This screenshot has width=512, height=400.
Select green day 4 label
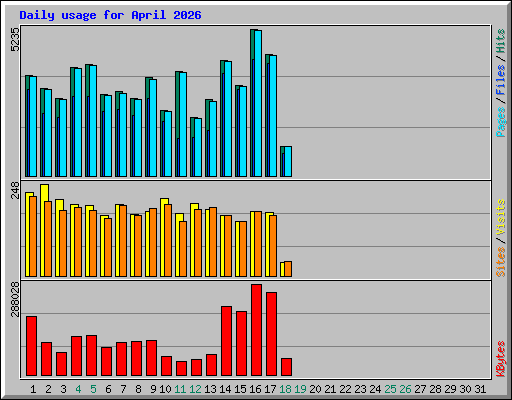tap(78, 389)
